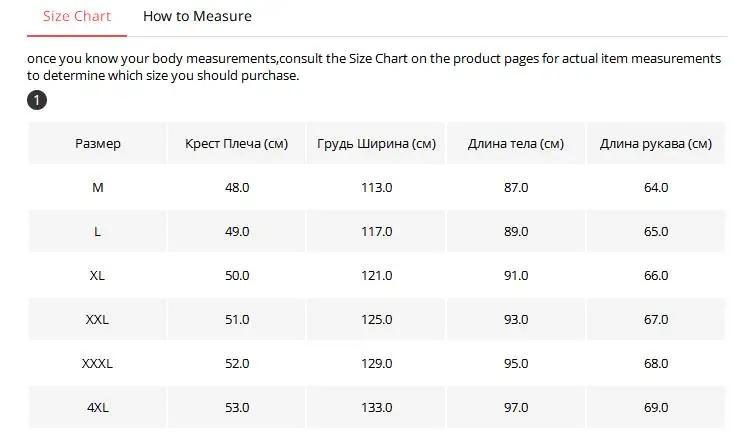Select the L size row label

coord(97,232)
